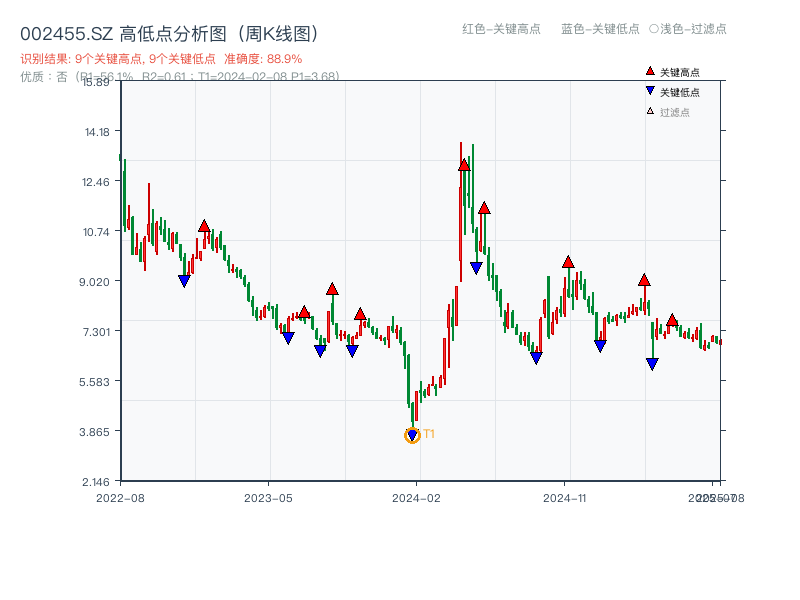Click the orange circled T1 low marker
Viewport: 800px width, 600px height.
click(412, 435)
